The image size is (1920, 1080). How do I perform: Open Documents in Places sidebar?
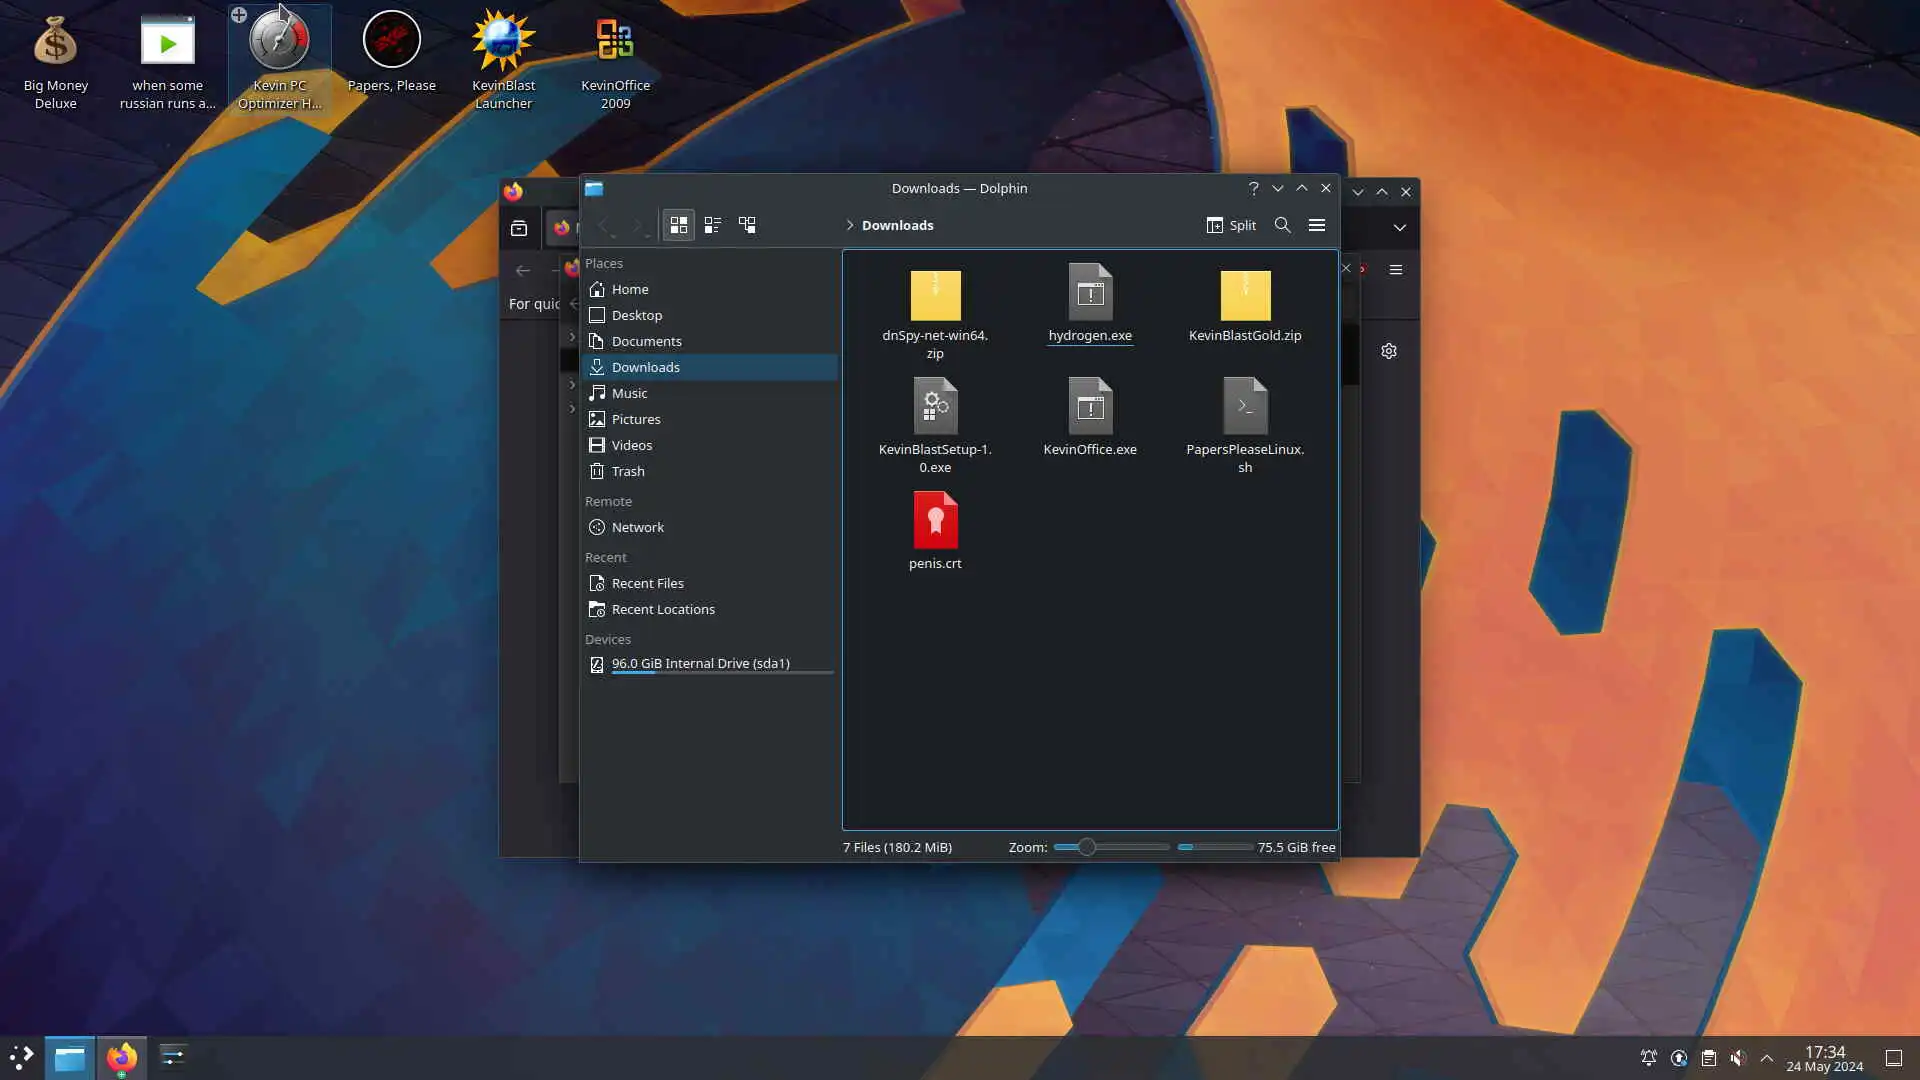646,341
